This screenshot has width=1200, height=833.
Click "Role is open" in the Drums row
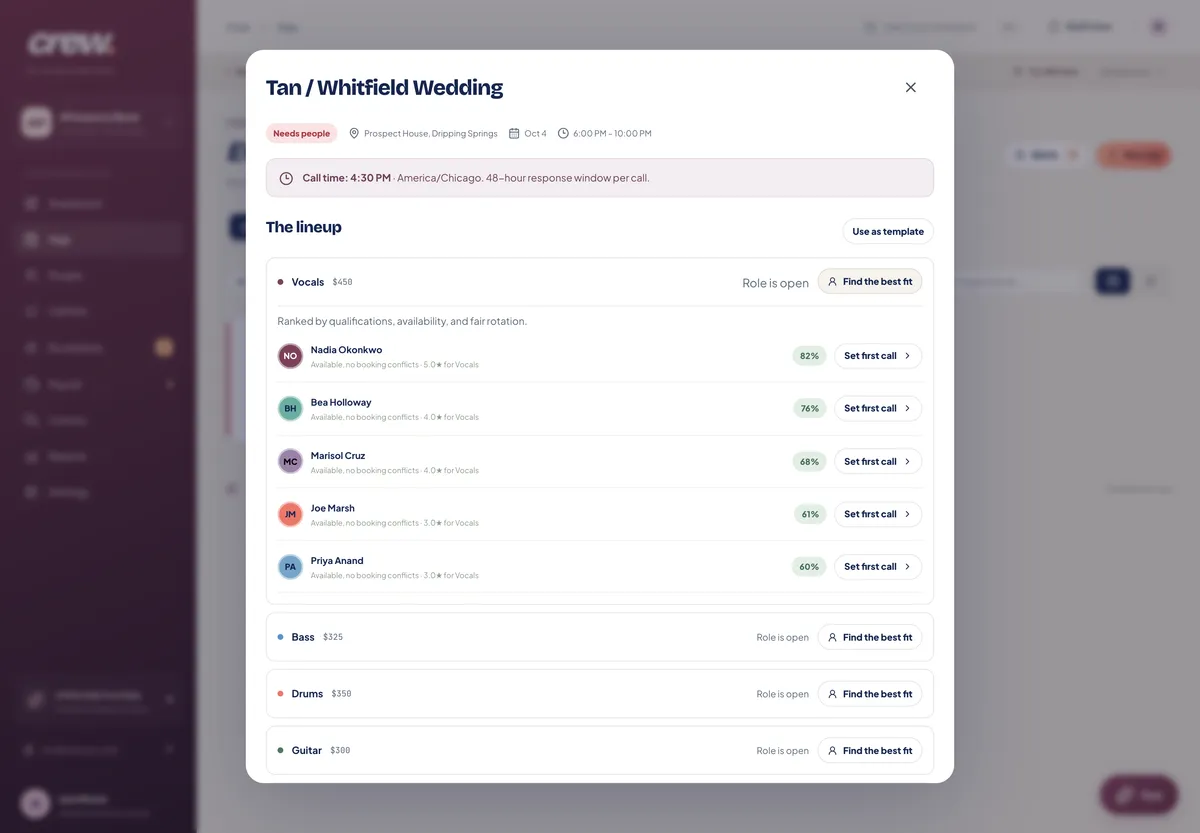[783, 694]
